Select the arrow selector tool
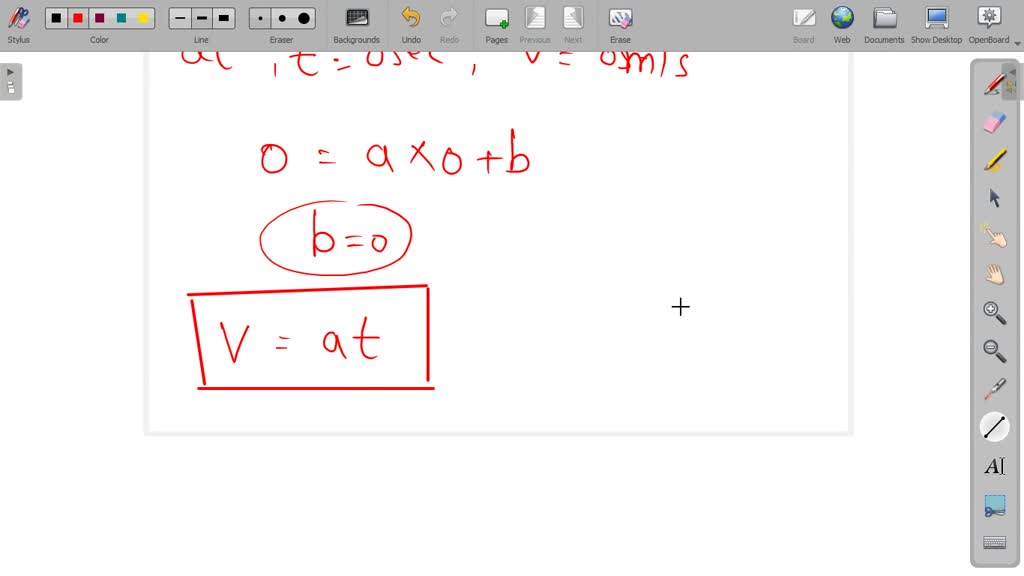 [x=994, y=199]
